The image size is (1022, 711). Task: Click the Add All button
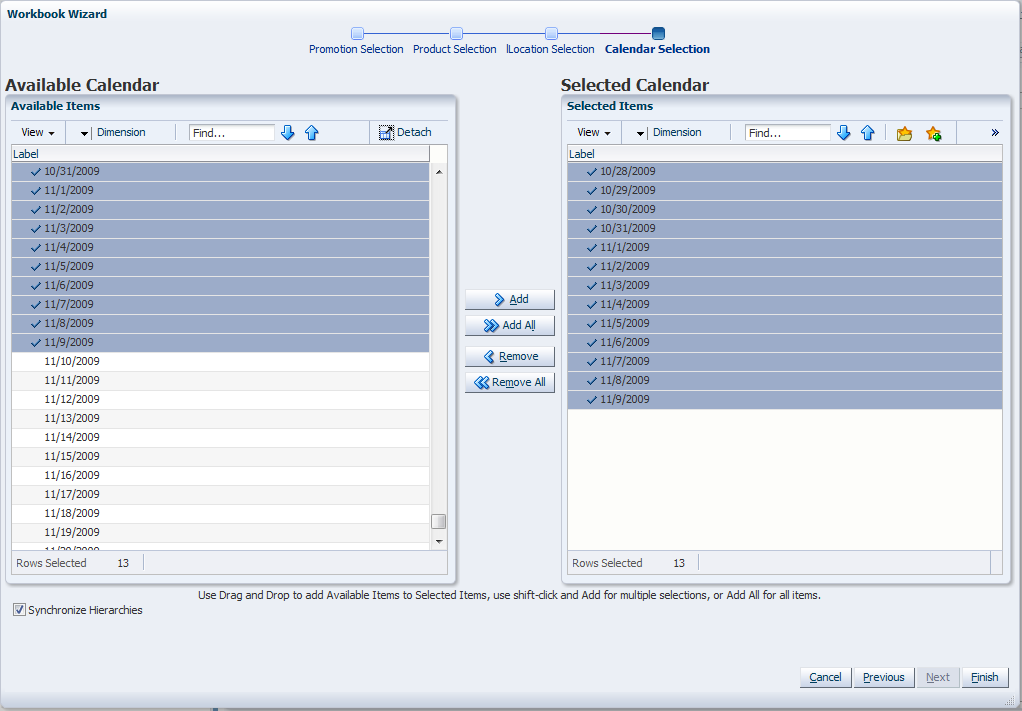point(510,325)
